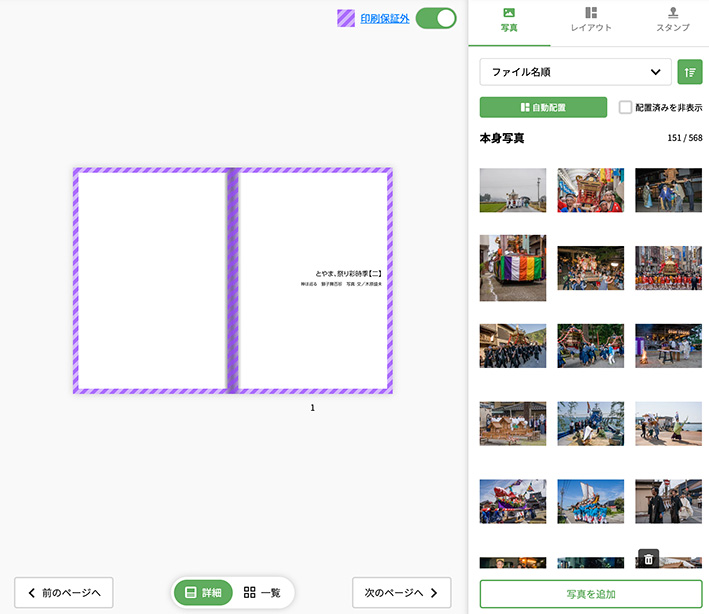
Task: Toggle the 印刷保証外 switch off
Action: [x=436, y=18]
